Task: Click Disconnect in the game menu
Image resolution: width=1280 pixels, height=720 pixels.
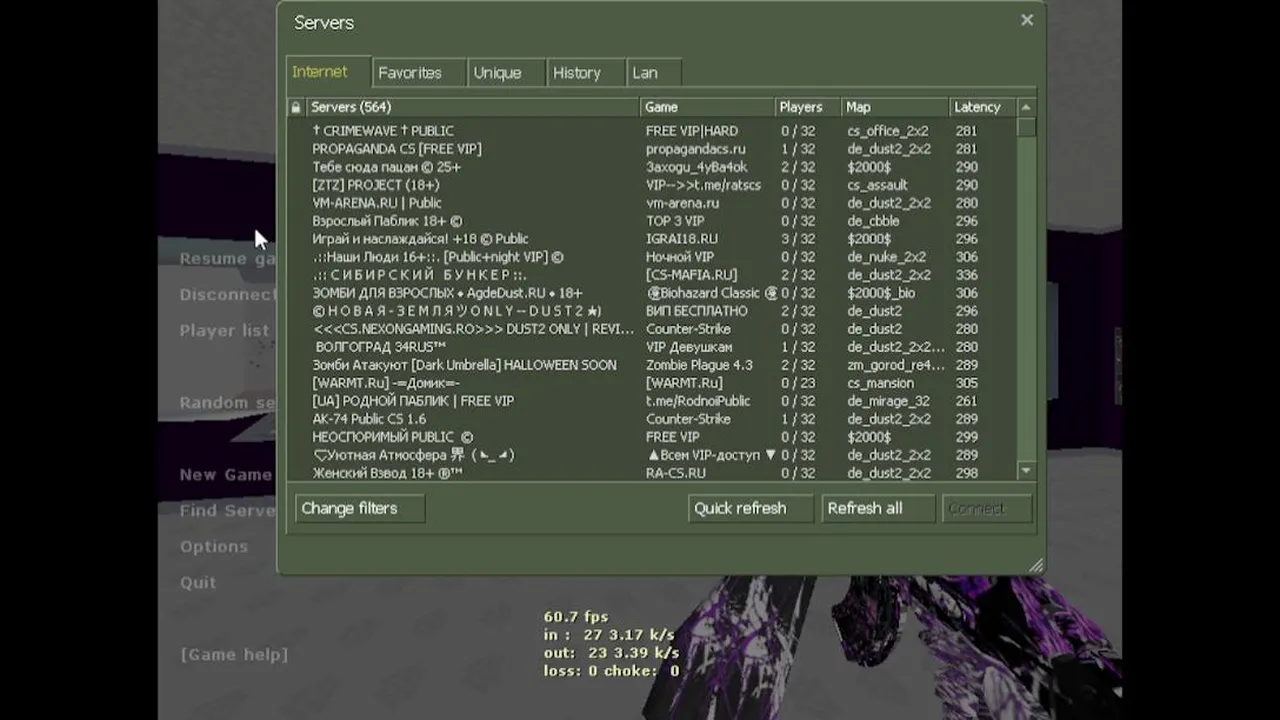Action: pyautogui.click(x=228, y=294)
